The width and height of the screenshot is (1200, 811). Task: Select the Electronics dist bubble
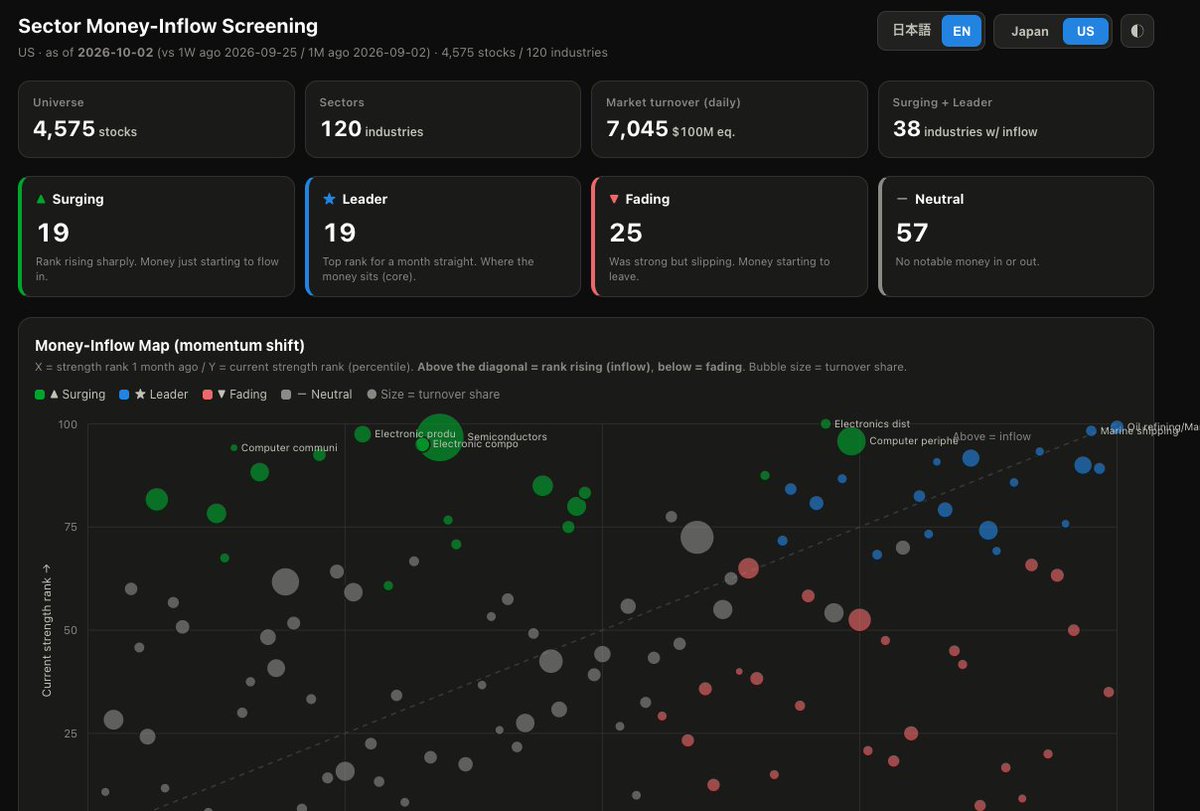pyautogui.click(x=826, y=424)
